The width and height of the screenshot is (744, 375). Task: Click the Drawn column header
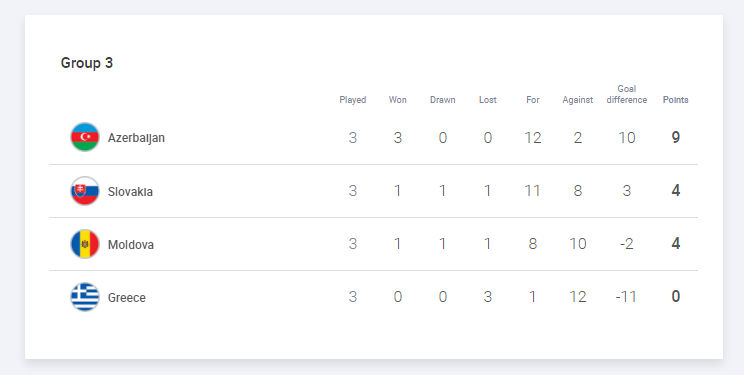(x=443, y=100)
